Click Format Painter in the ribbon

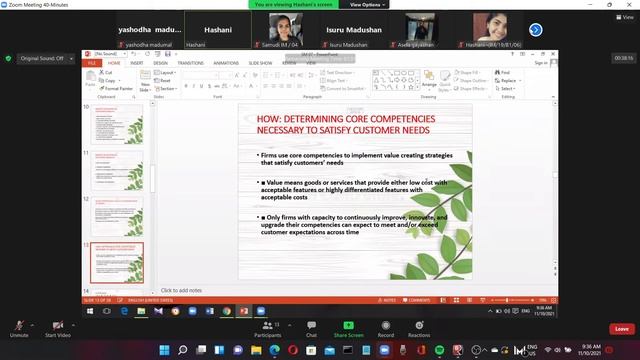116,88
